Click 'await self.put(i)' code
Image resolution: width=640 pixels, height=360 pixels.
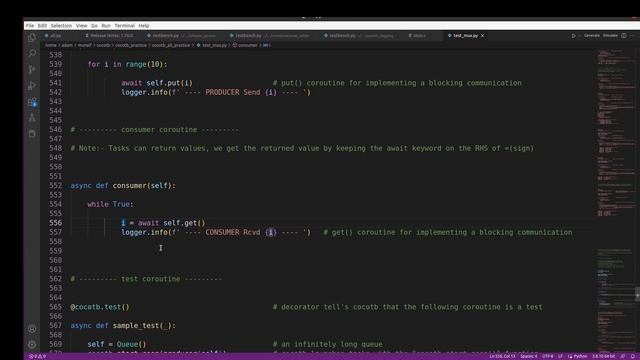coord(157,83)
